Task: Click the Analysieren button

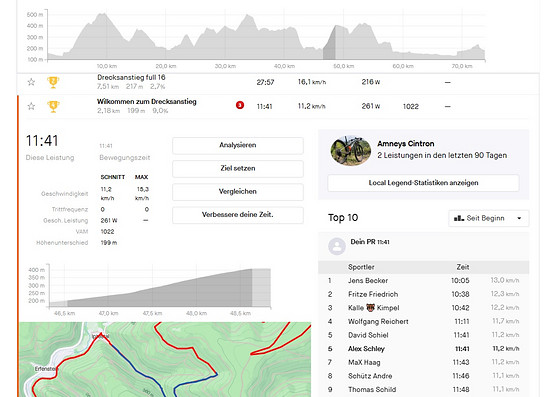Action: click(238, 145)
